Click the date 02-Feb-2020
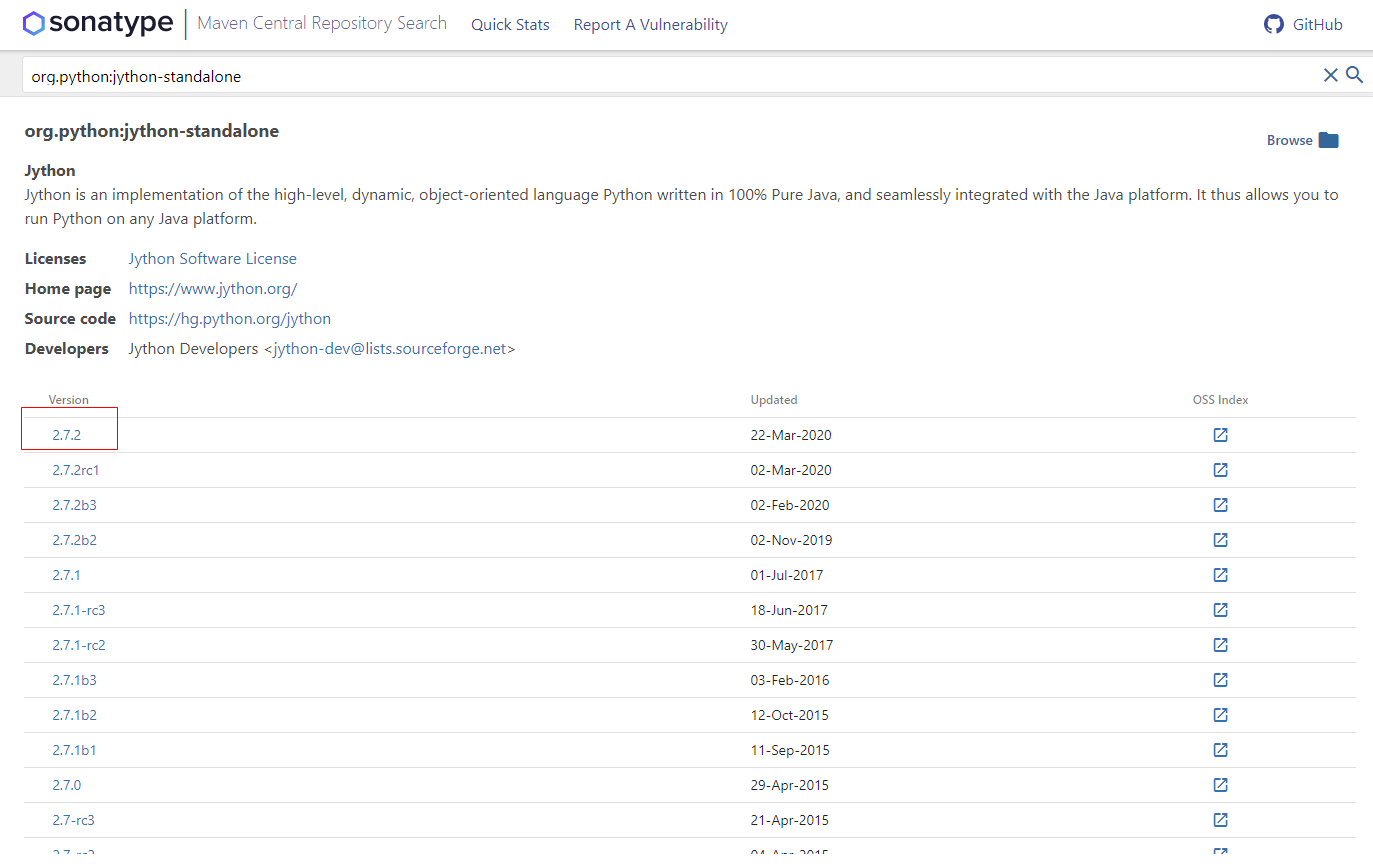Screen dimensions: 1373x864 click(790, 505)
